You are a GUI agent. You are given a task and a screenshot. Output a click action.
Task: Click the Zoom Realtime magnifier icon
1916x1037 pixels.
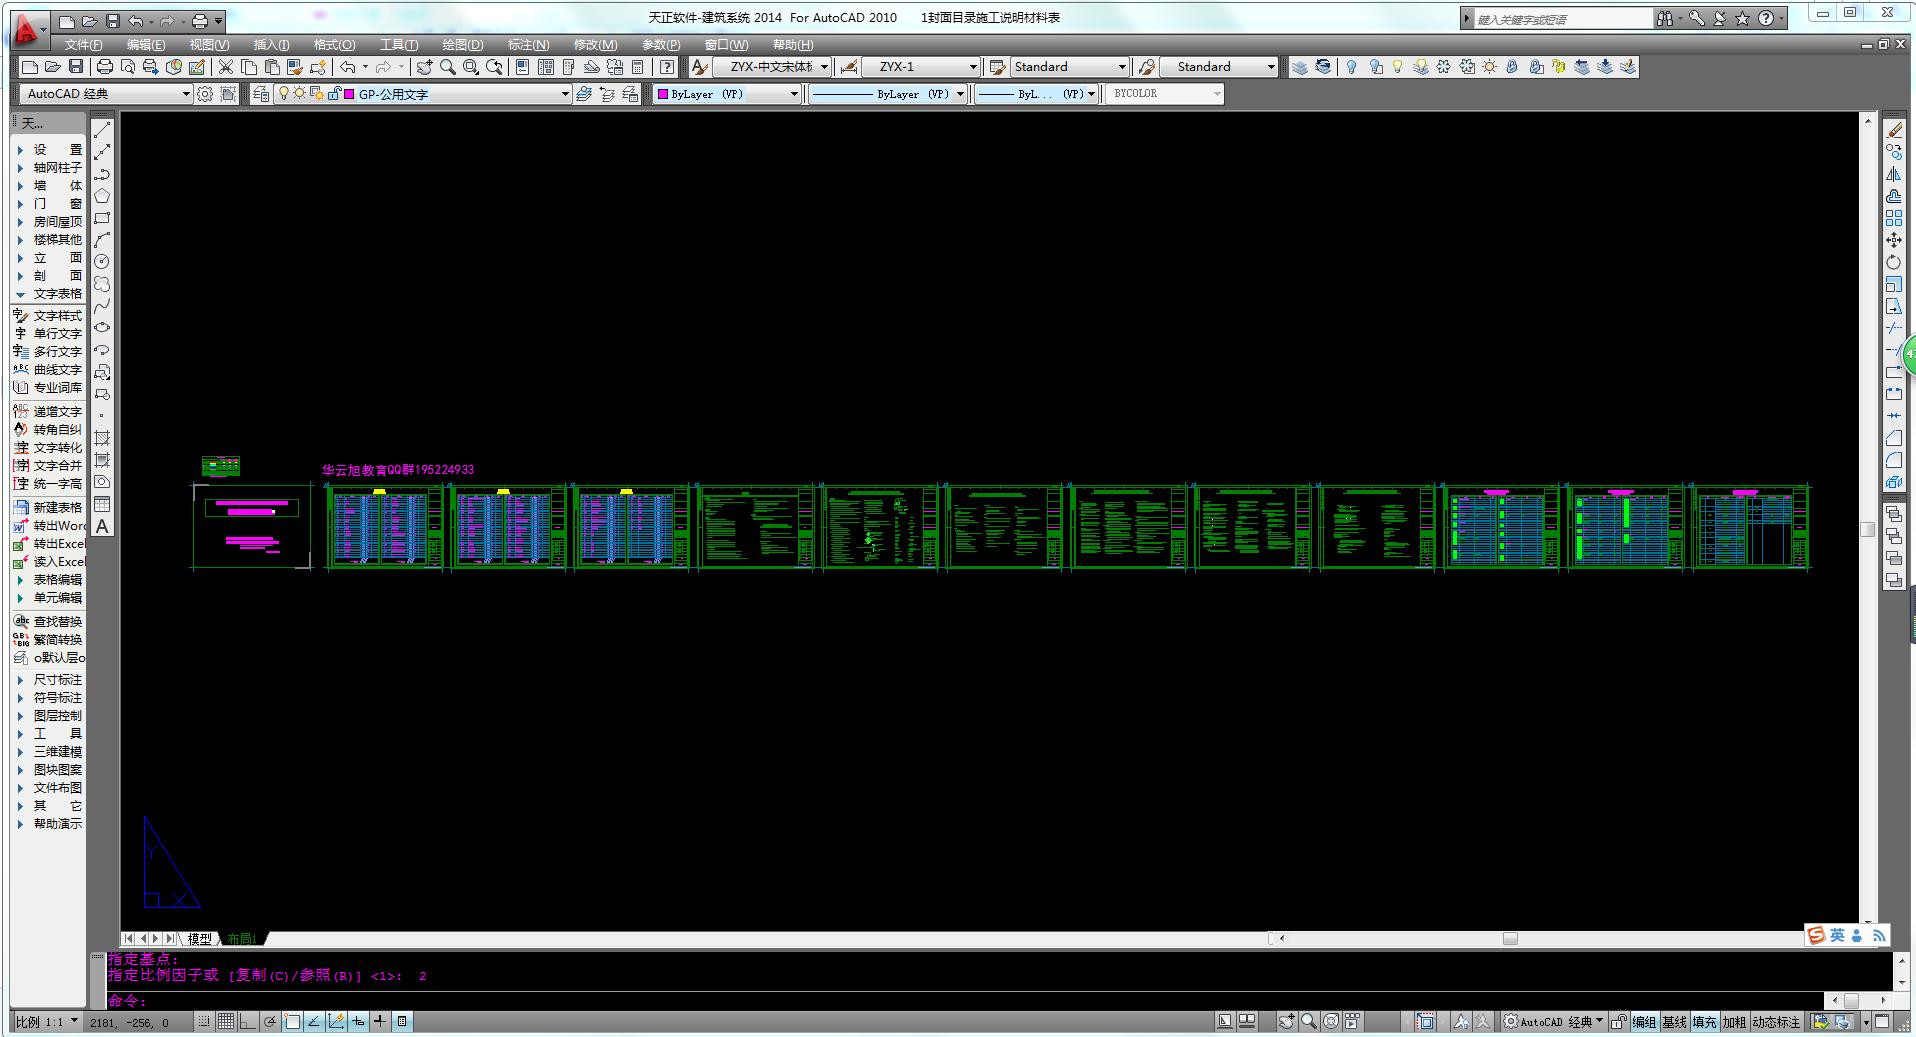[448, 67]
